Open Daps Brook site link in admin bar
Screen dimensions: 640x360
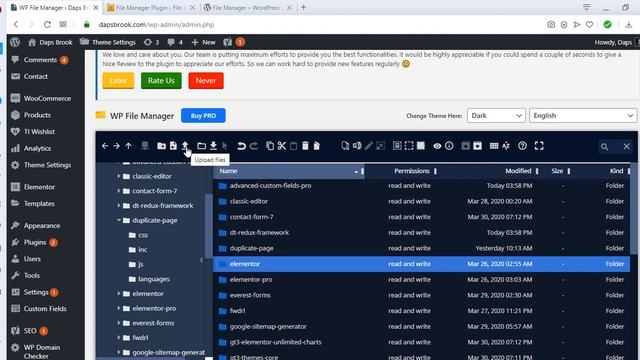click(50, 42)
